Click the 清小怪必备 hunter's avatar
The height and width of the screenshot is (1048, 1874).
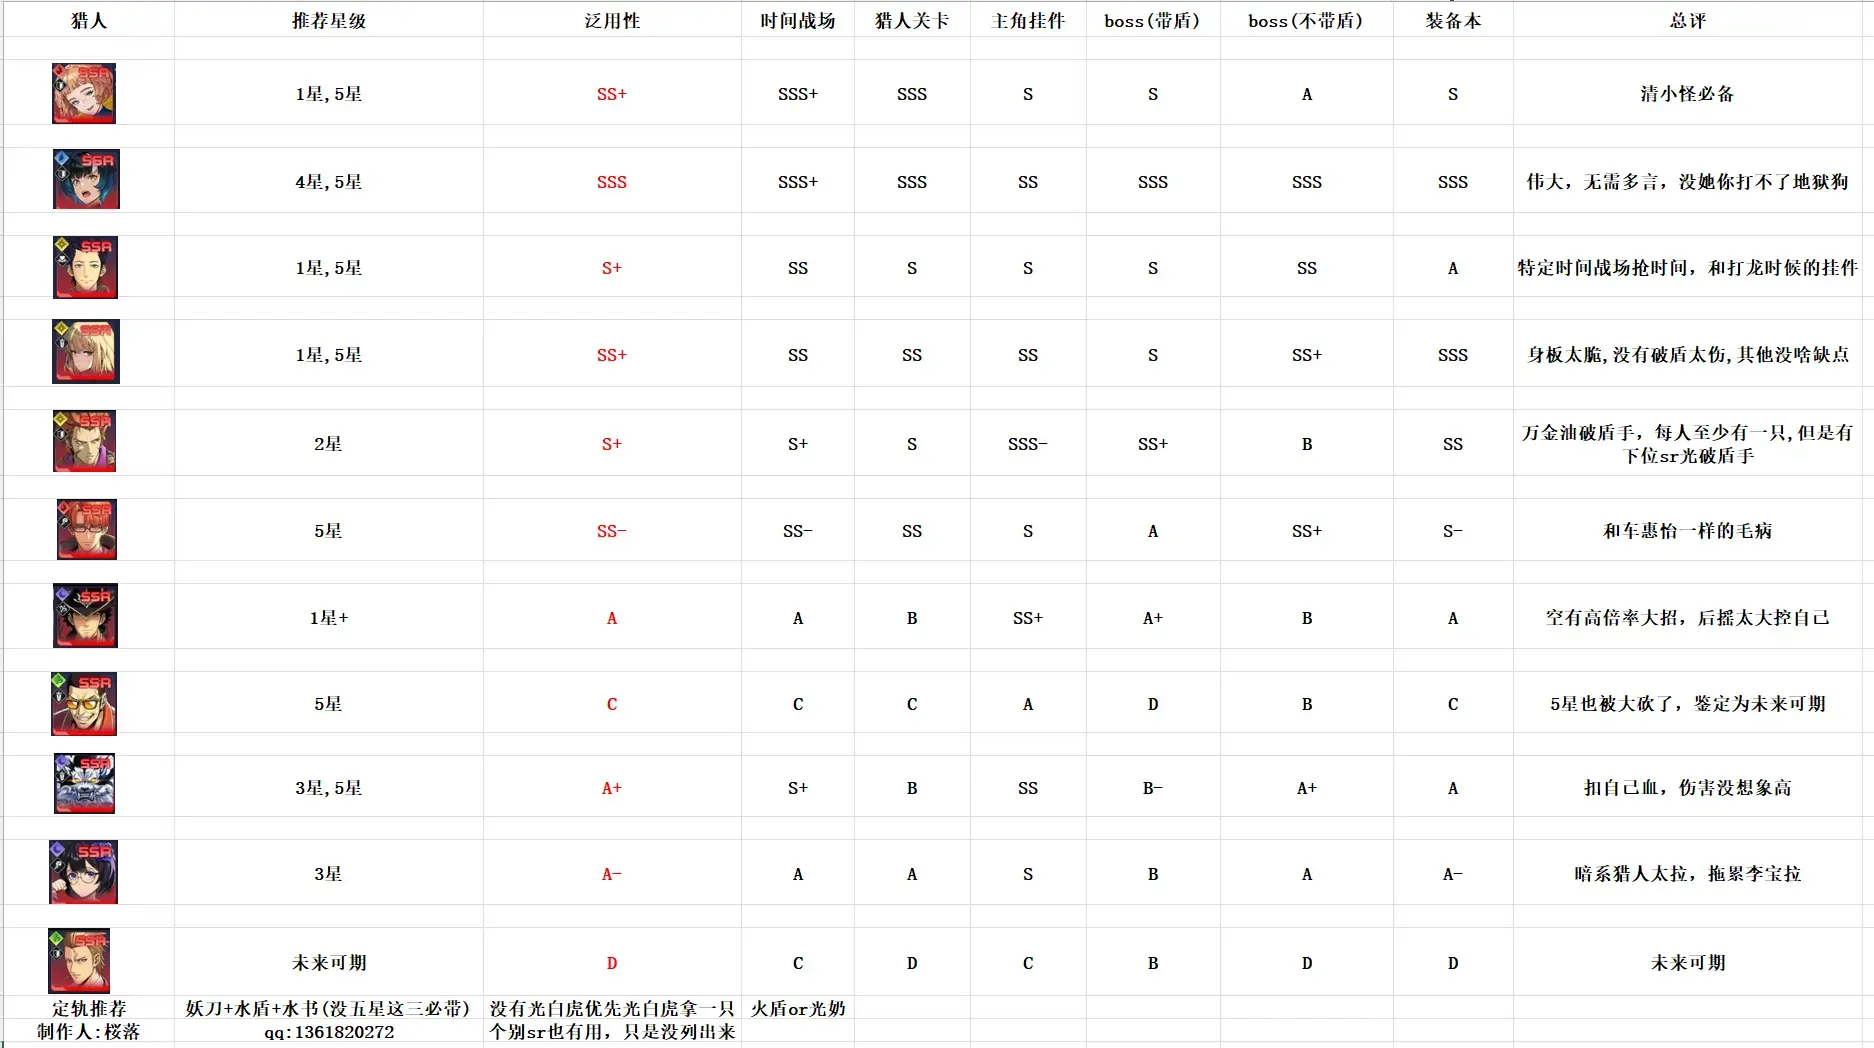[84, 93]
